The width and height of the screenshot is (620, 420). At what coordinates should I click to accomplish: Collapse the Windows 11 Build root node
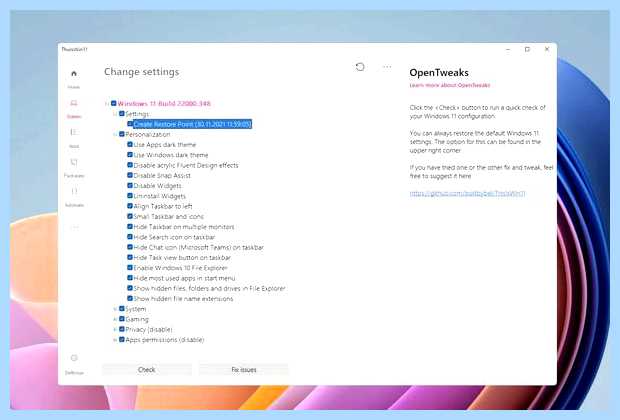tap(106, 104)
